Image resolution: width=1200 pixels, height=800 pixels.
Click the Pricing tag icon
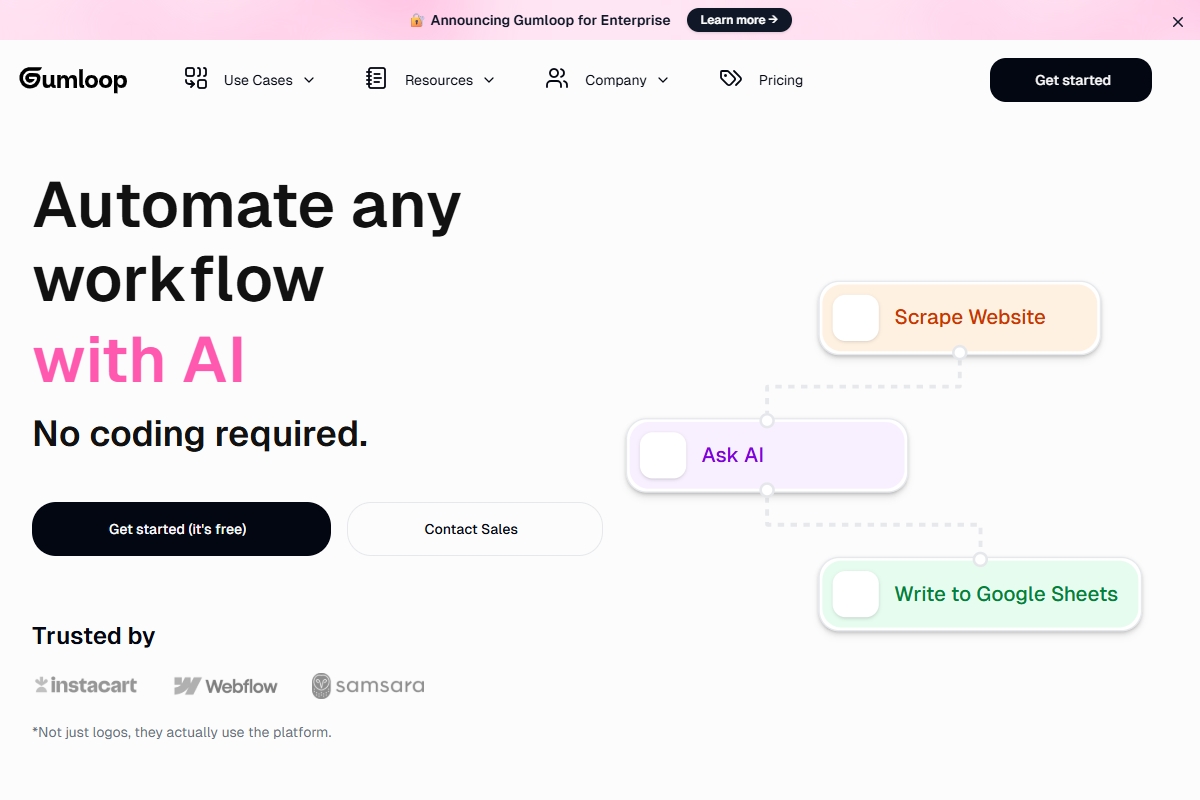point(731,79)
